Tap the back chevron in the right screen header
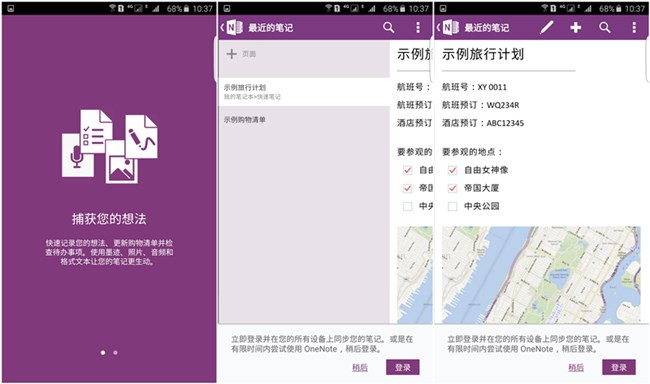Viewport: 650px width, 384px height. click(439, 28)
